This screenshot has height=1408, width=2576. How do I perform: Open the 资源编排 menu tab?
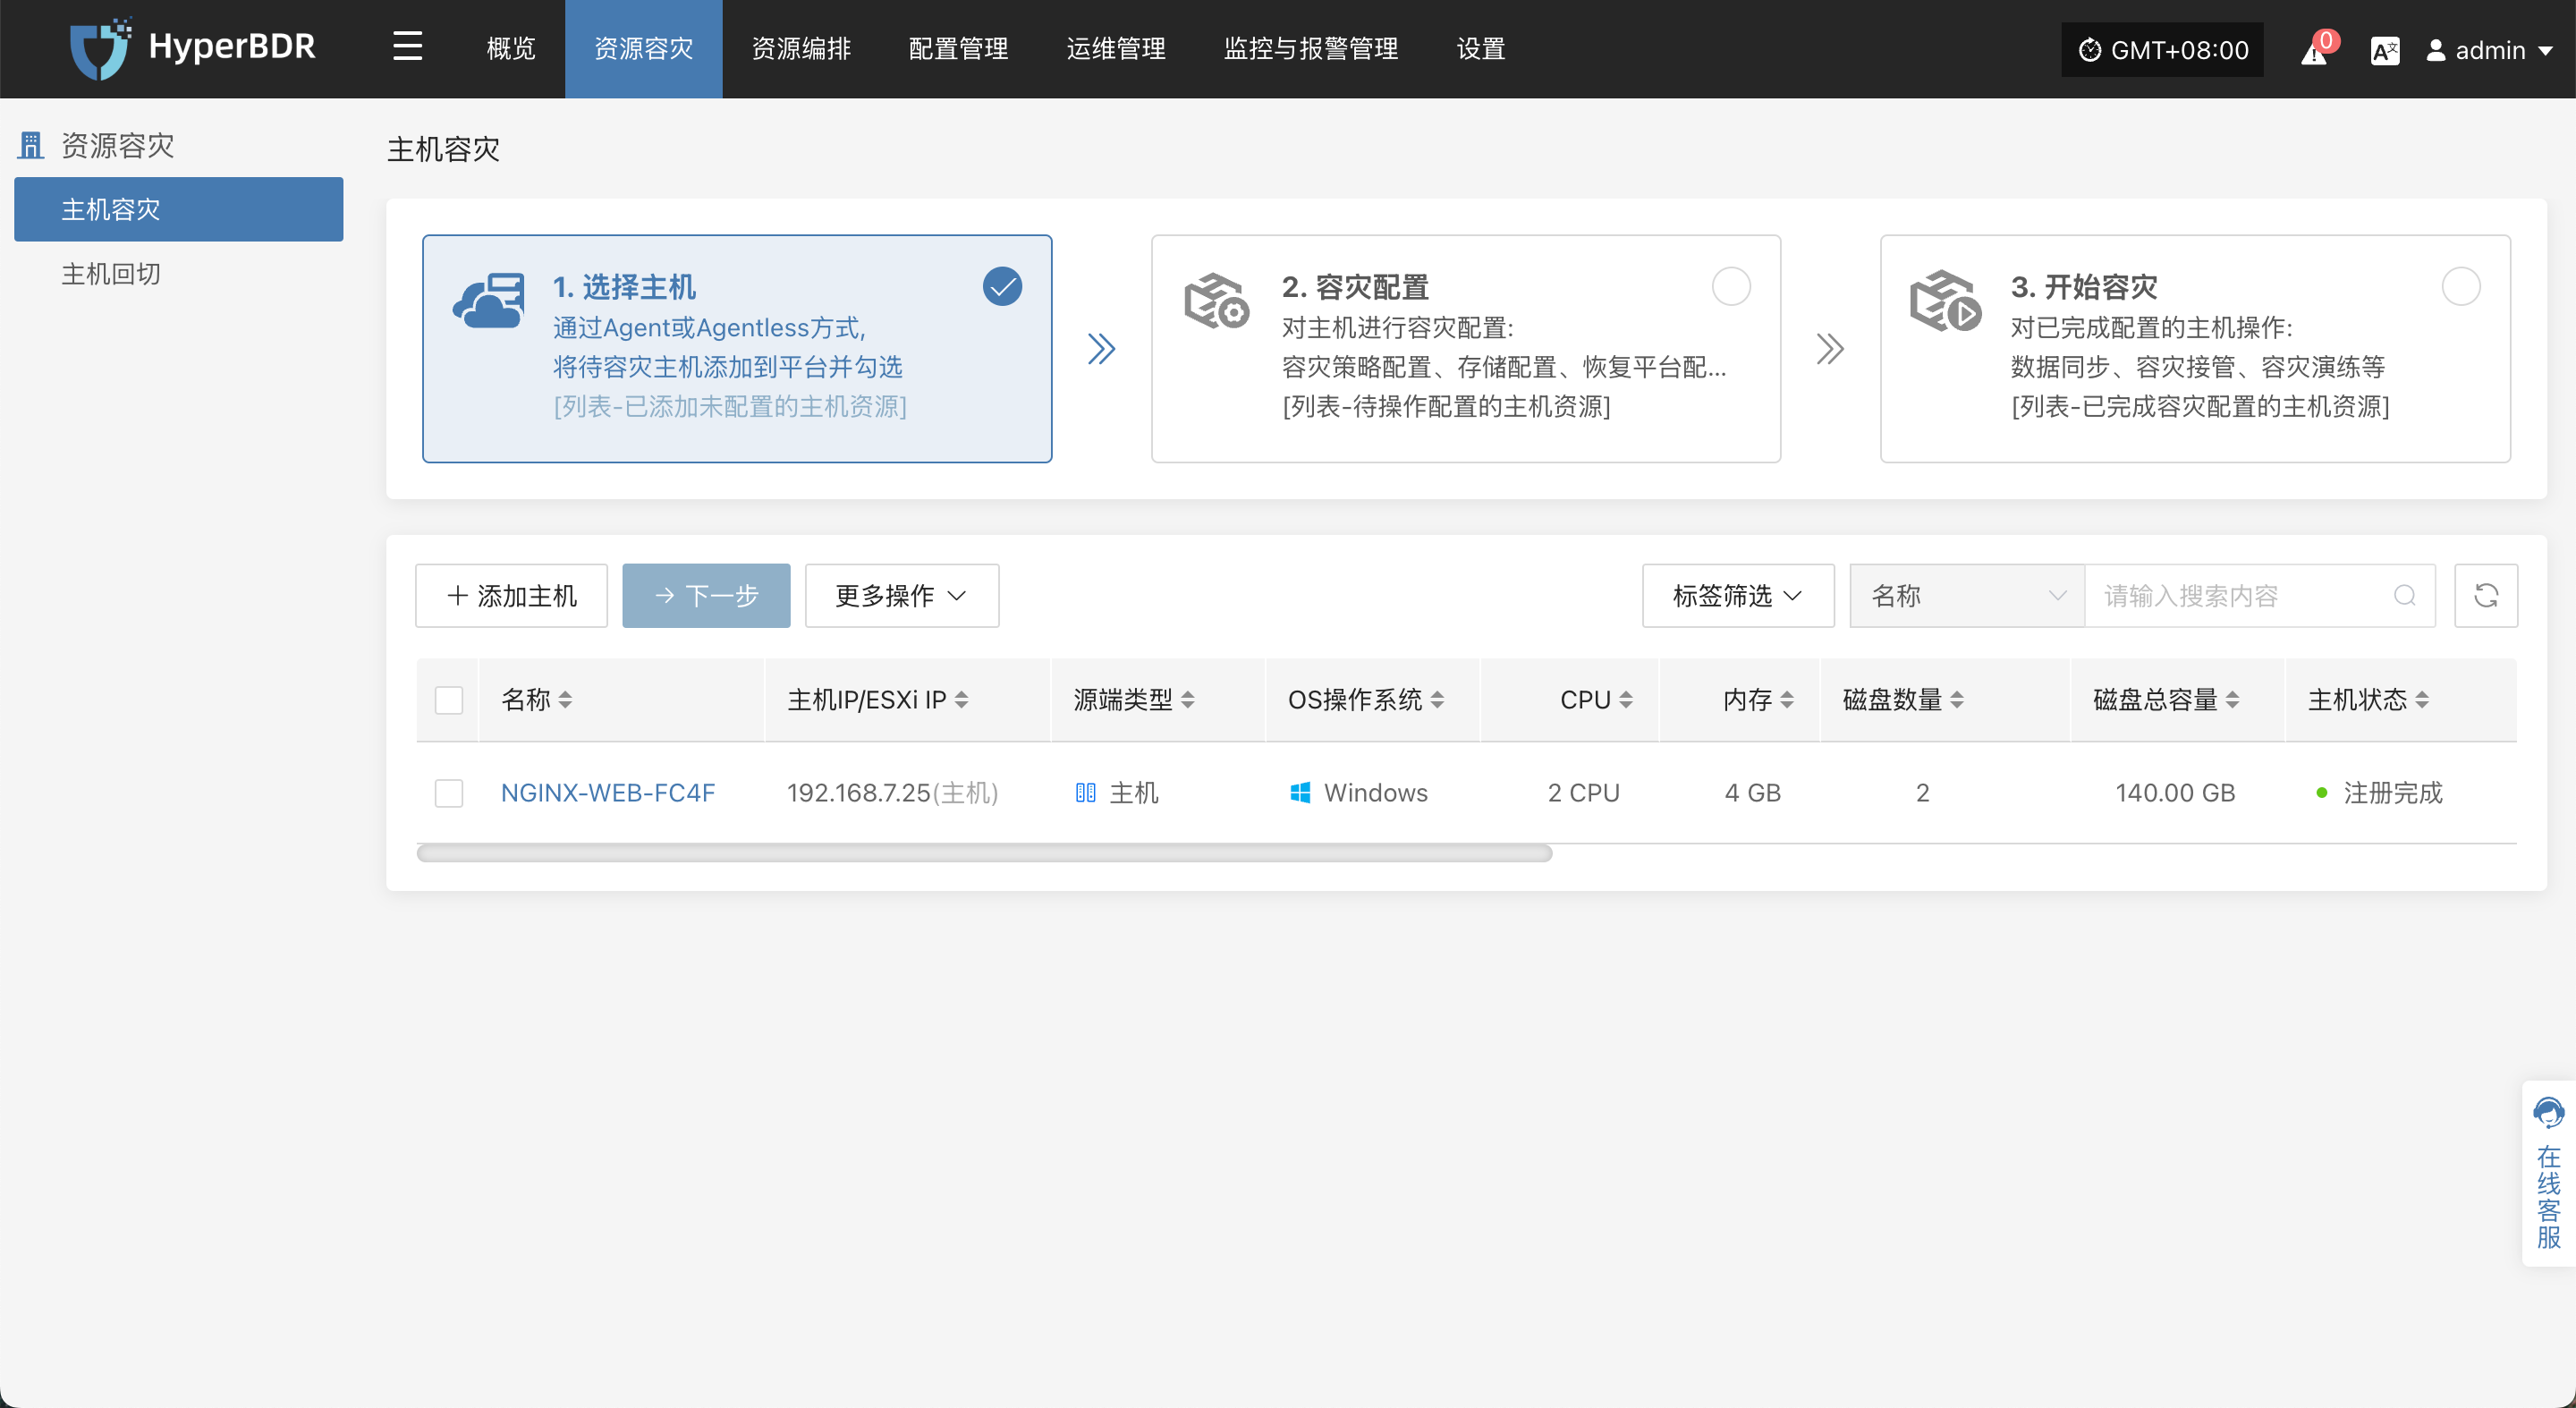click(801, 49)
